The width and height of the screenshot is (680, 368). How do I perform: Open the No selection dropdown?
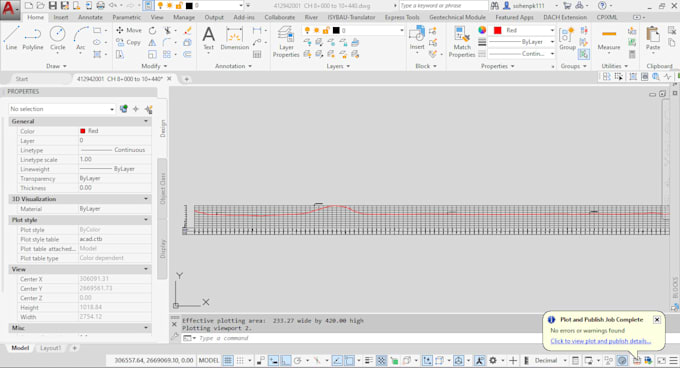tap(62, 109)
